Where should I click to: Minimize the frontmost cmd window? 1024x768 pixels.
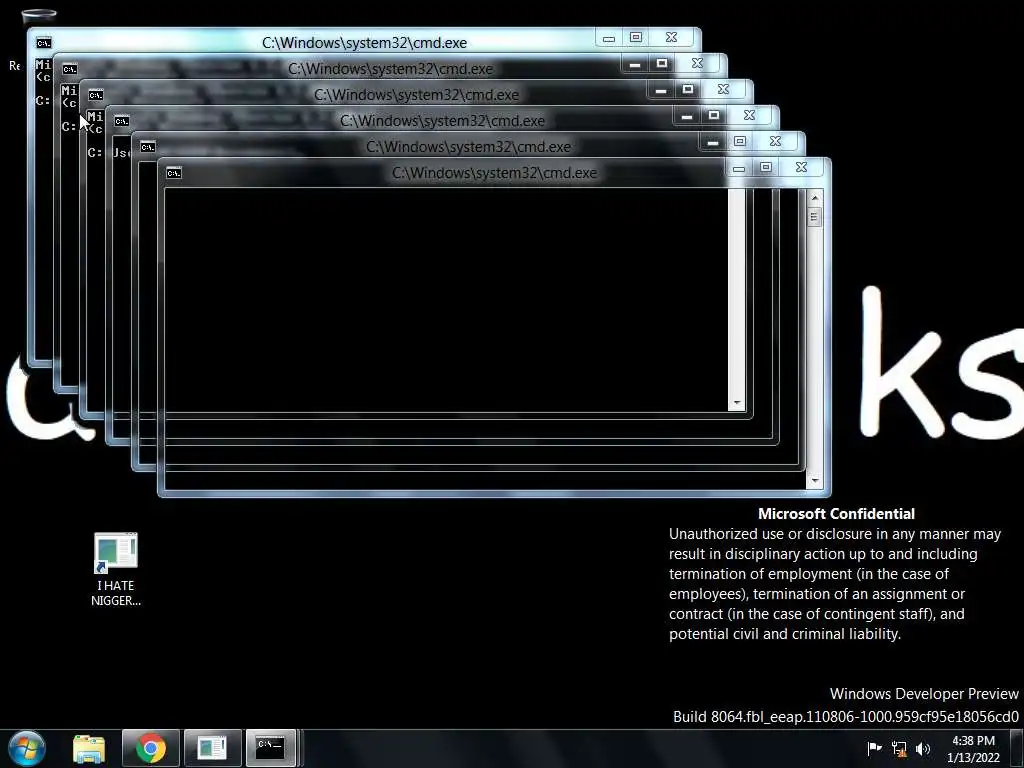coord(739,168)
